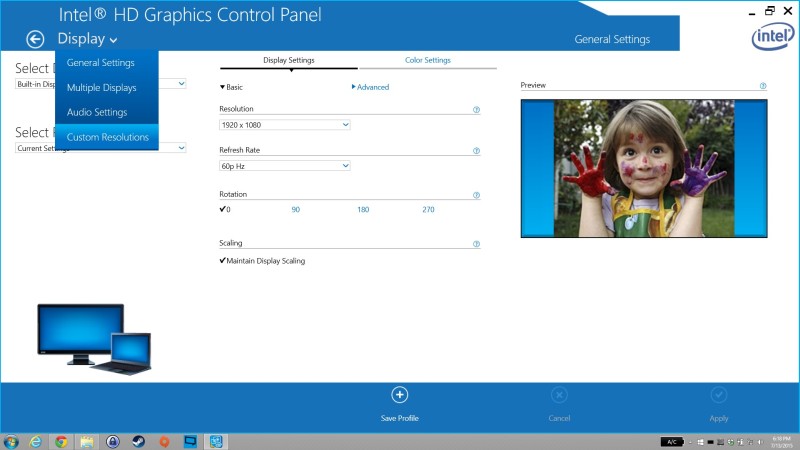
Task: Click the A/C battery indicator in the tray
Action: pyautogui.click(x=672, y=442)
